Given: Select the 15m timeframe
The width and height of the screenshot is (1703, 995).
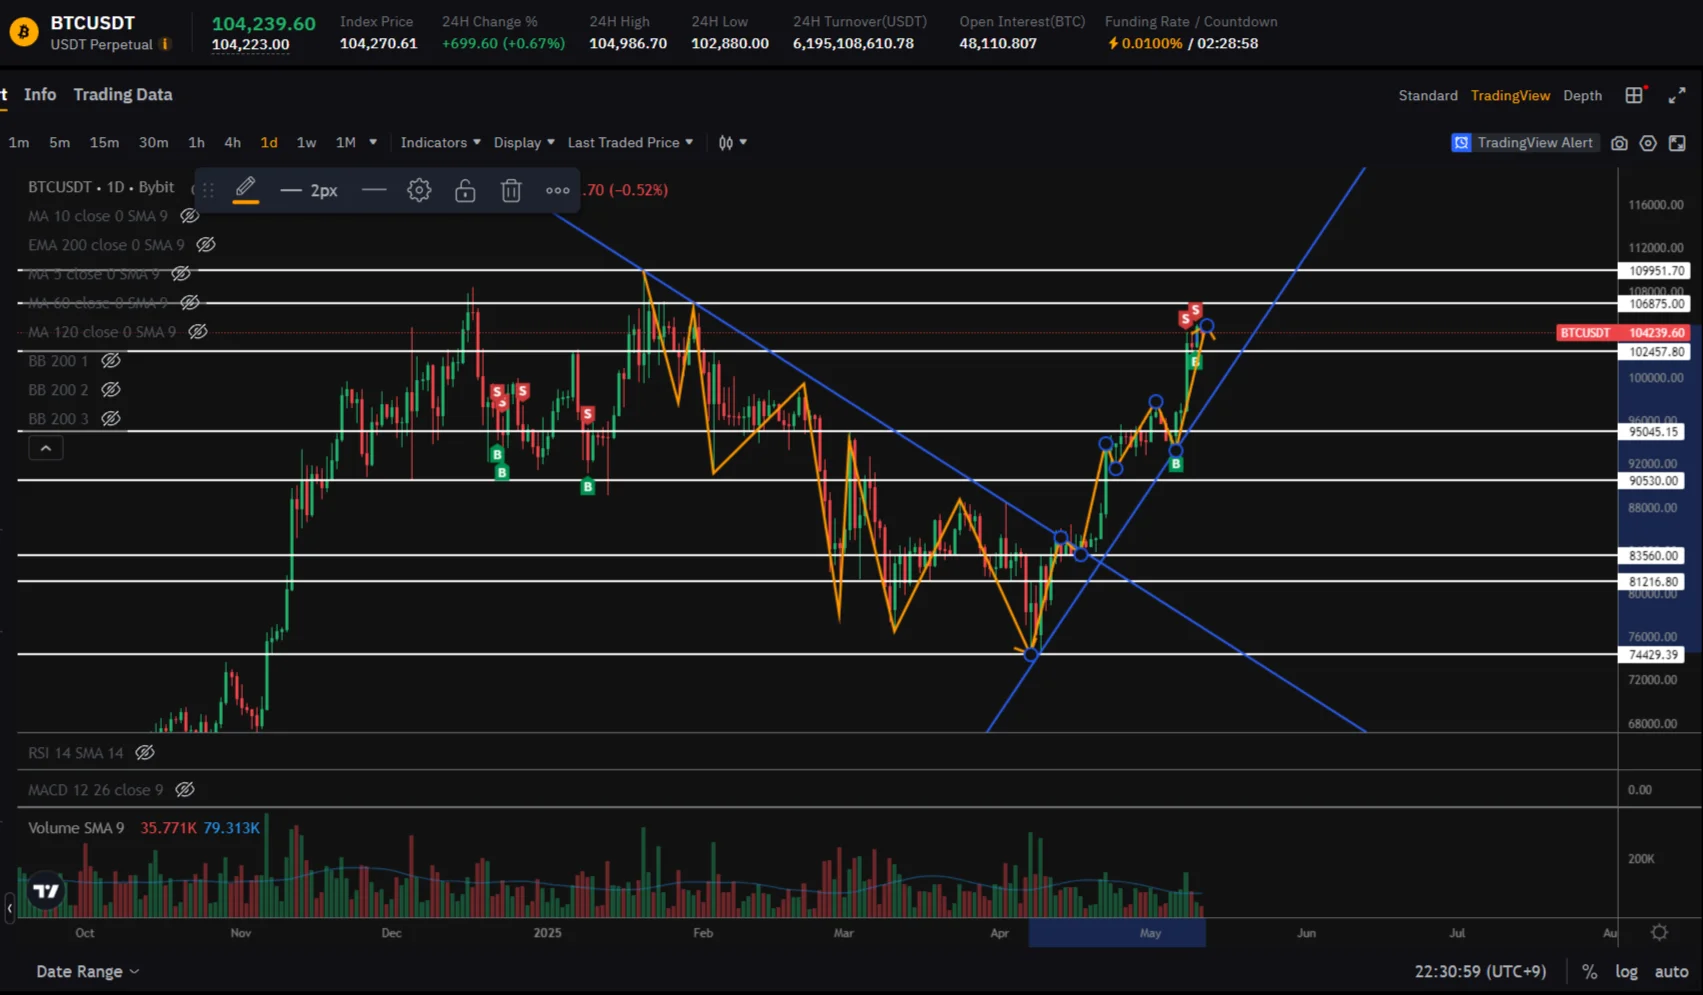Looking at the screenshot, I should coord(104,143).
